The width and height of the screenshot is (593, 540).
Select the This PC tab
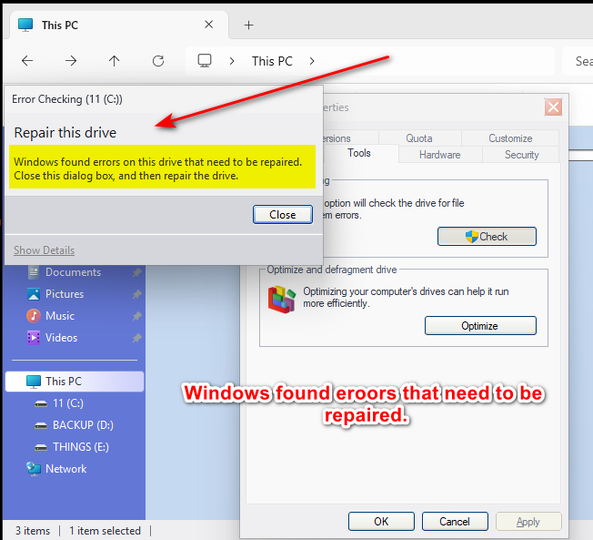119,25
